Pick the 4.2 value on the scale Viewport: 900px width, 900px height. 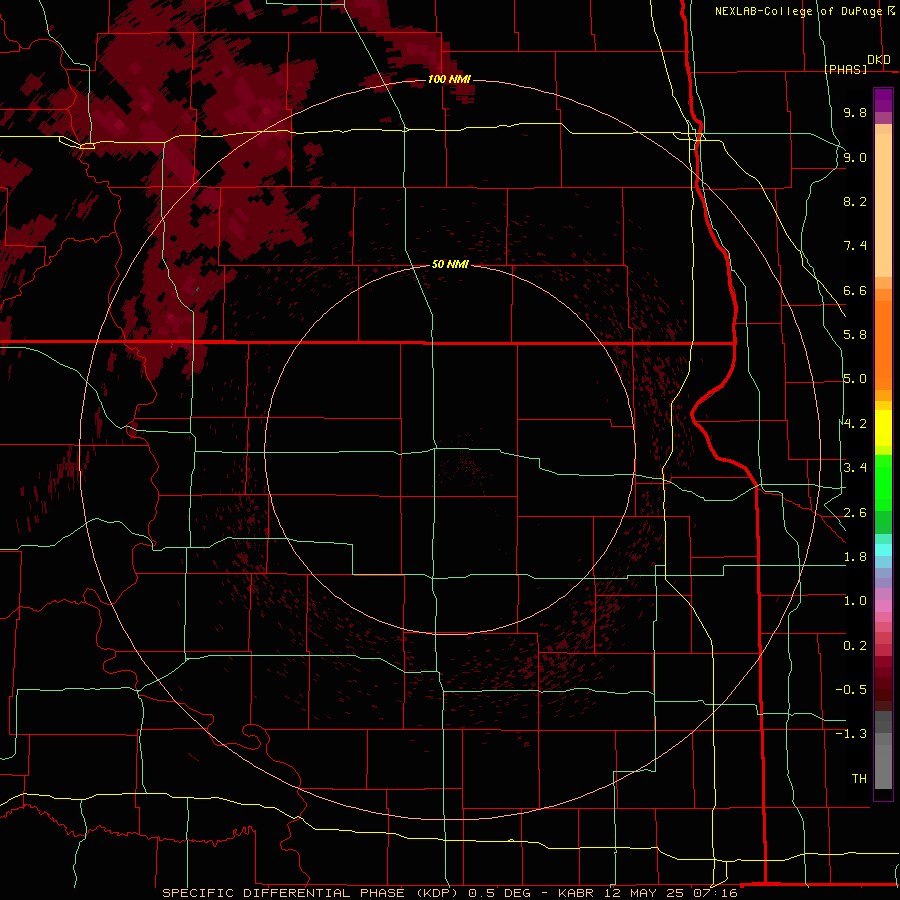click(x=855, y=424)
